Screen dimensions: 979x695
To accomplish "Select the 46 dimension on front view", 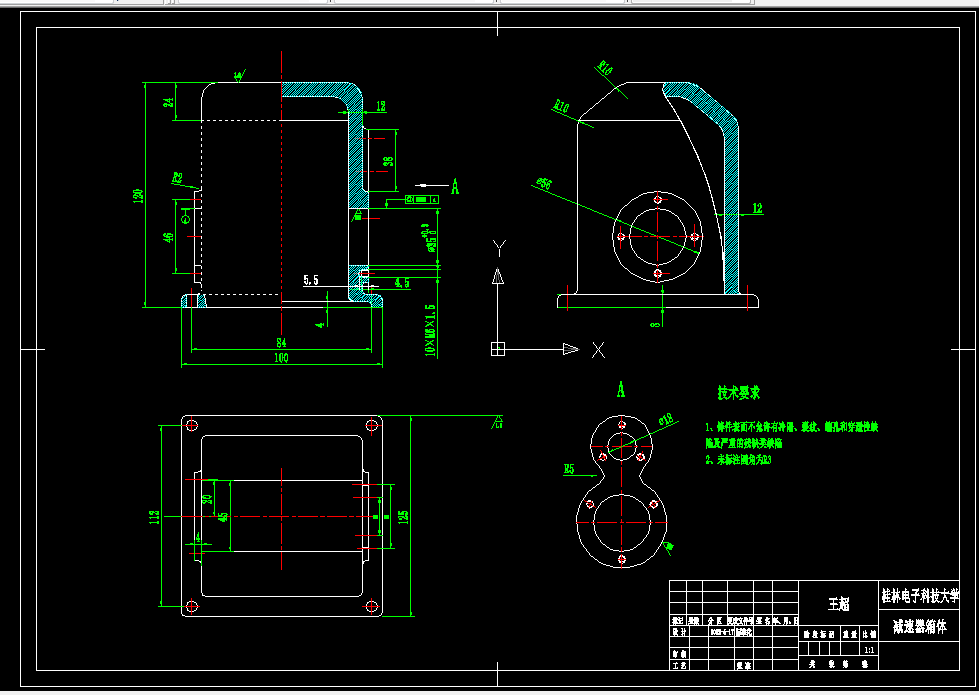I will 169,237.
